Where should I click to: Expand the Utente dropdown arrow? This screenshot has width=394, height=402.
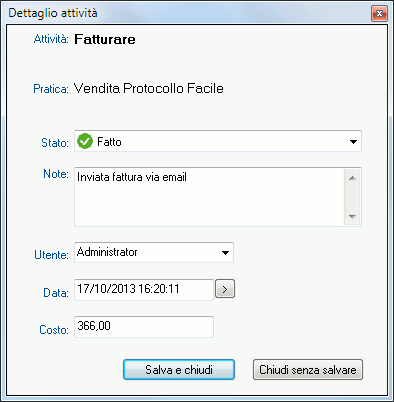coord(225,253)
